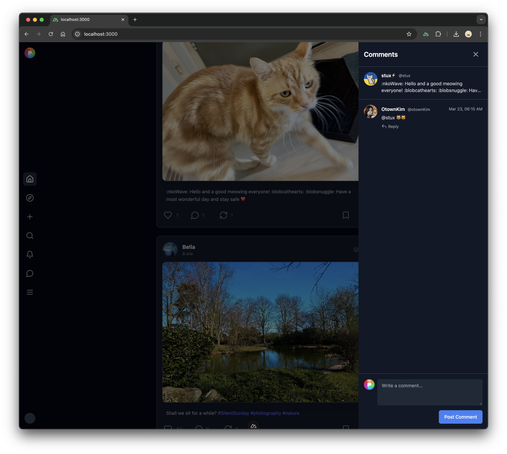This screenshot has width=507, height=454.
Task: Open the browser tab list dropdown arrow
Action: click(x=481, y=20)
